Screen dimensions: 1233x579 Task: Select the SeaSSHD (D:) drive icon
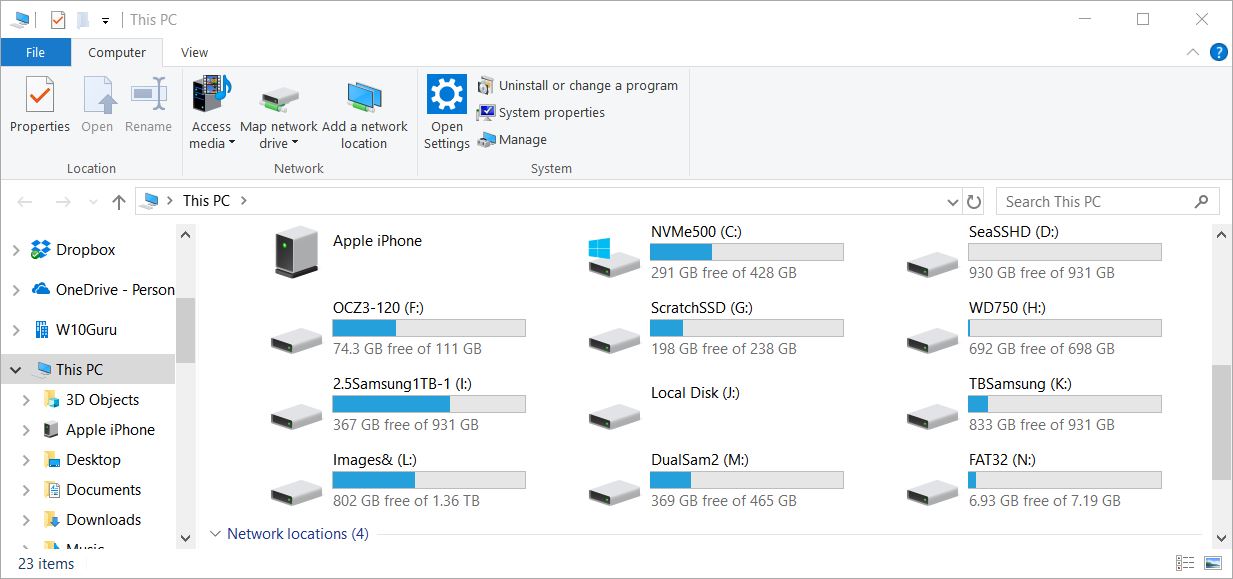tap(932, 263)
